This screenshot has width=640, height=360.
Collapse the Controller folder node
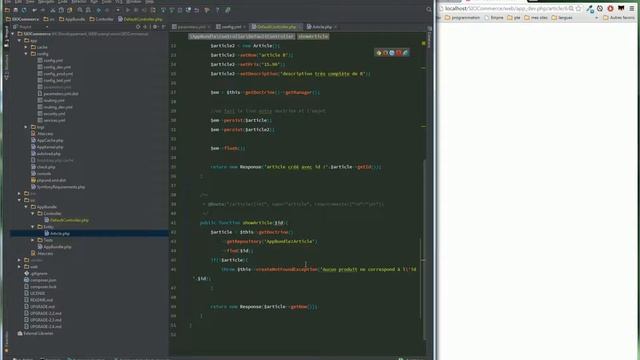(33, 213)
